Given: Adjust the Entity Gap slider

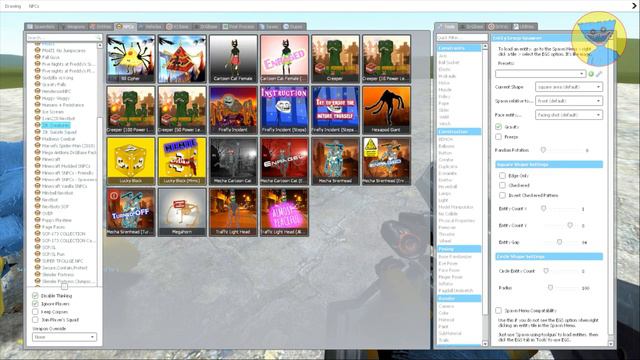Looking at the screenshot, I should [x=561, y=242].
